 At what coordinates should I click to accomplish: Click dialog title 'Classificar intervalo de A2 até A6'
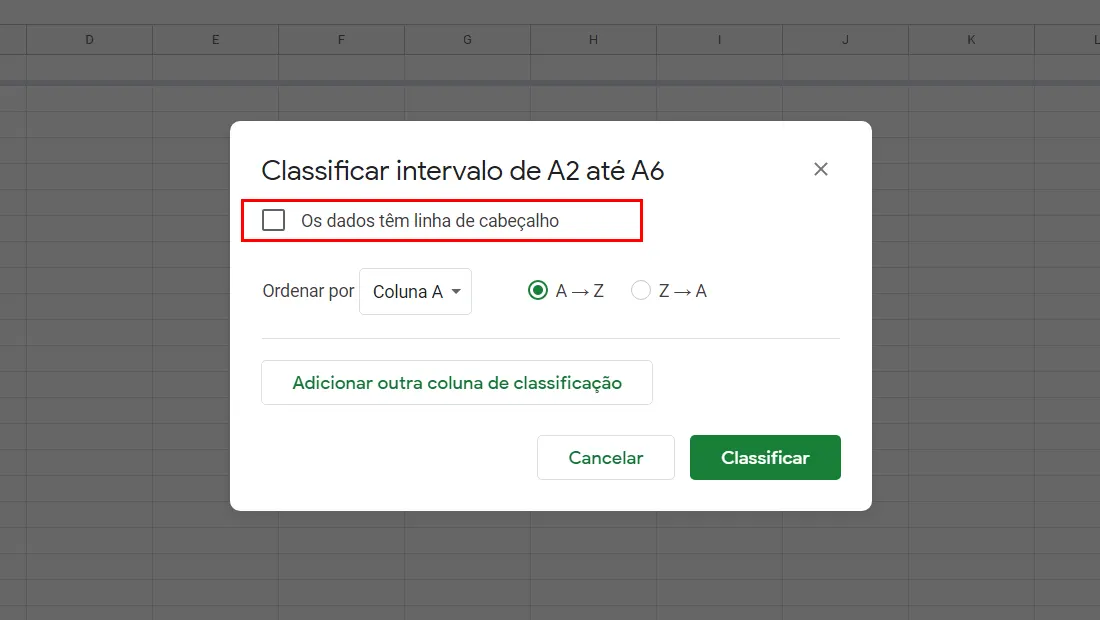coord(462,170)
